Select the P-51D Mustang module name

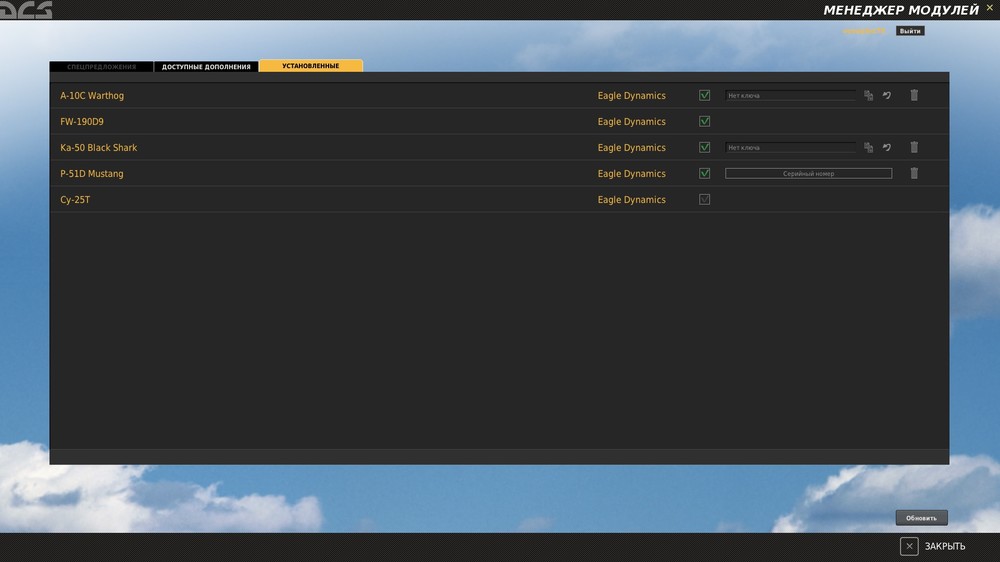tap(92, 174)
